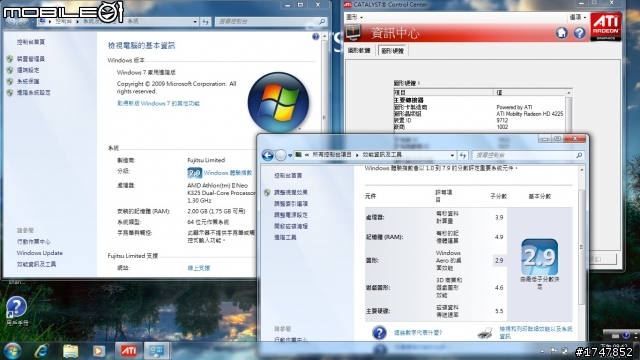Open 進階系統設定 in System sidebar
The height and width of the screenshot is (360, 640).
coord(33,93)
